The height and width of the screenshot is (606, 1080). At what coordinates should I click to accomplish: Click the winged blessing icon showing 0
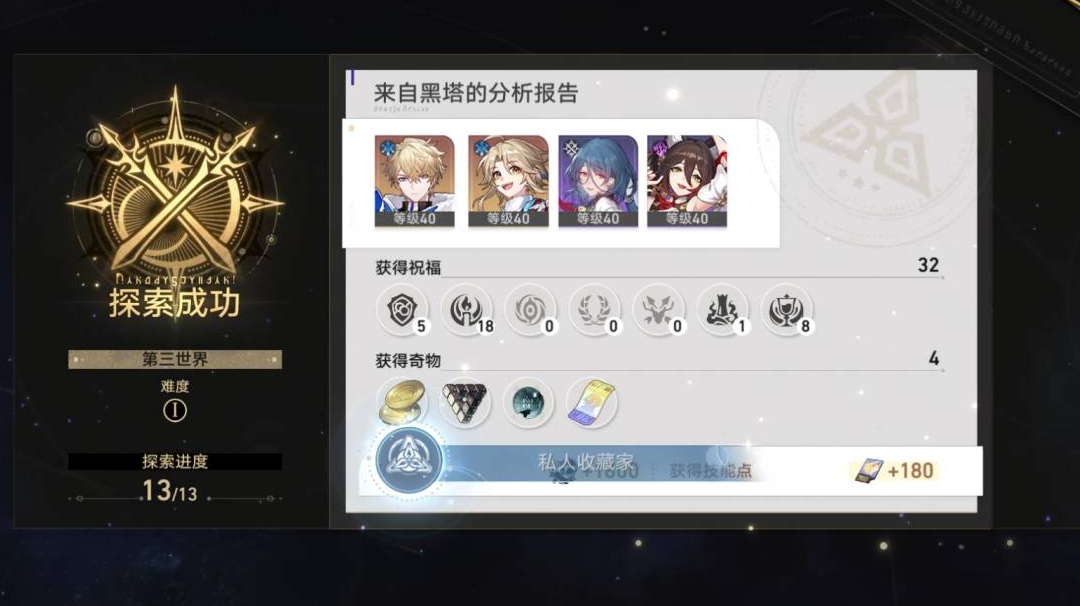[659, 310]
